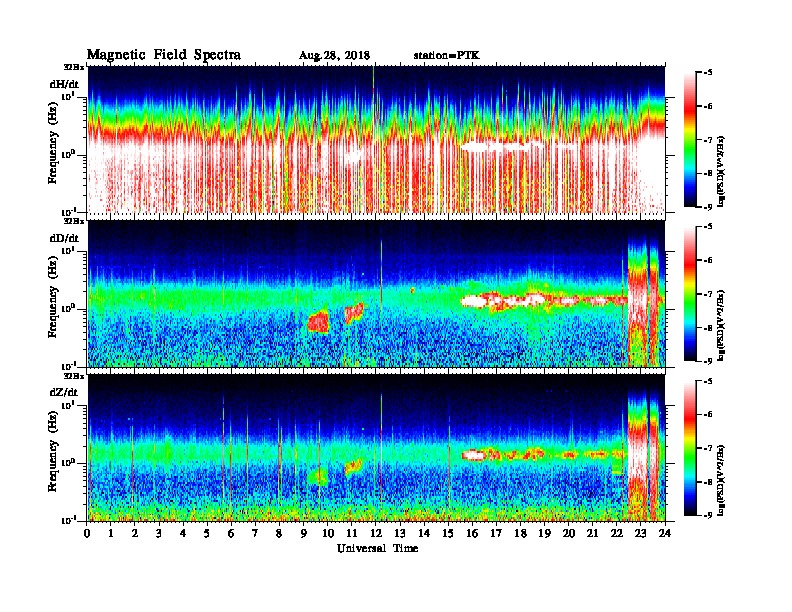Viewport: 792px width, 612px height.
Task: Click the hour 23 tick label
Action: click(641, 534)
